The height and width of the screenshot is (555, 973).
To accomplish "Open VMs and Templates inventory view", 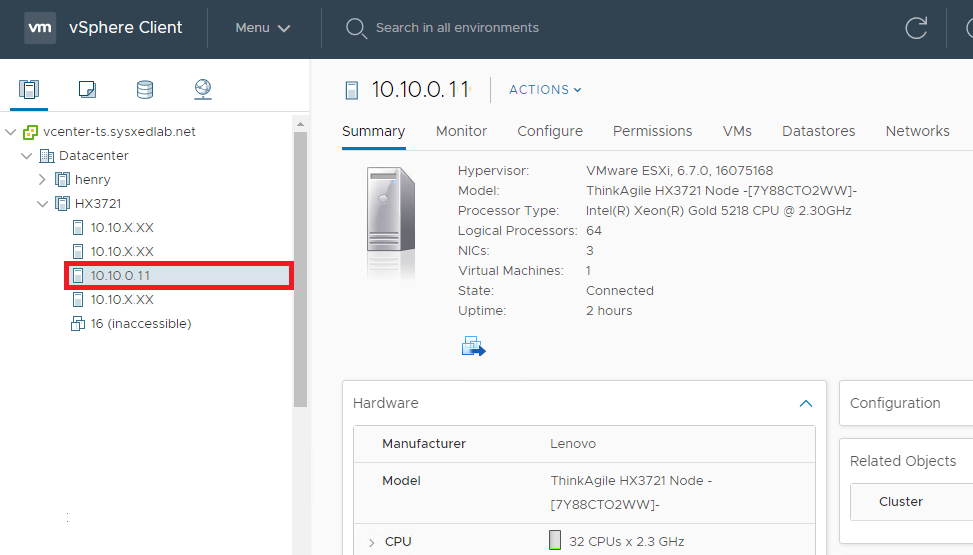I will (87, 89).
